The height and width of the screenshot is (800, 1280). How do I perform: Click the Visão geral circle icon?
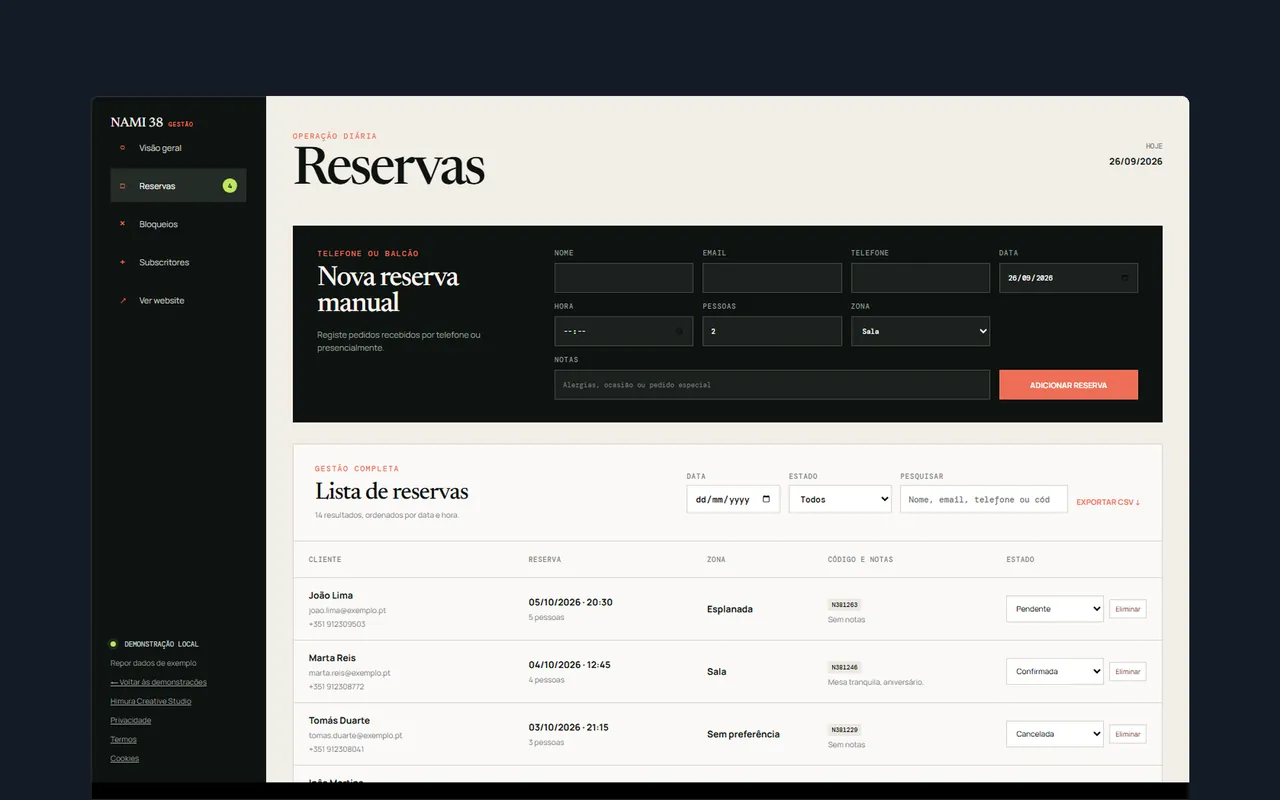click(122, 148)
